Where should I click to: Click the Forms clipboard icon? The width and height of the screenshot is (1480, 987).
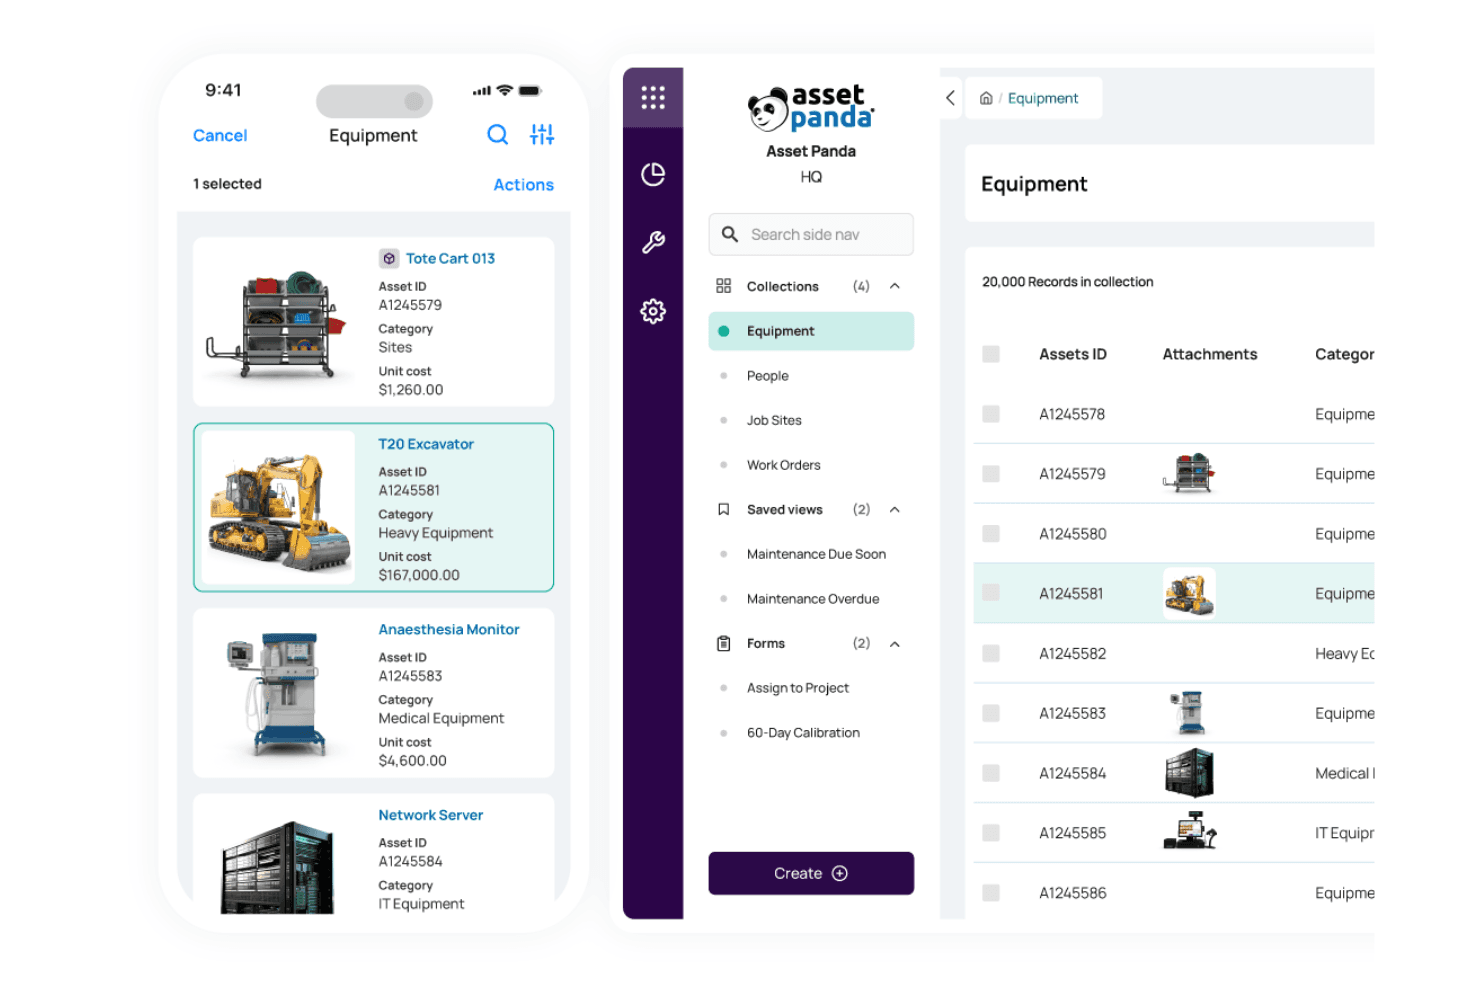724,644
